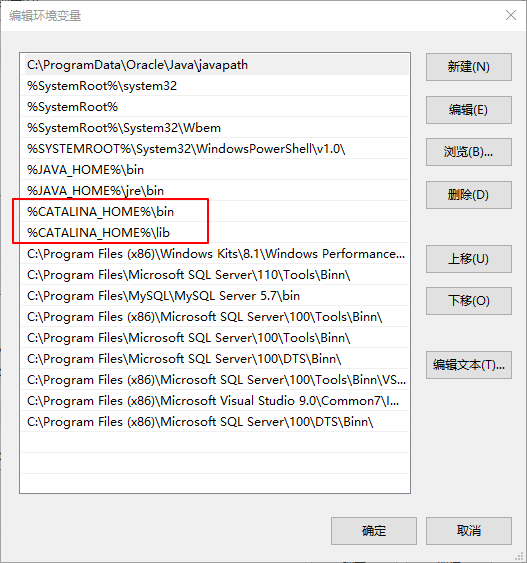
Task: Select the (x86) SQL Server\100\DTS\Binn\ entry
Action: (x=215, y=422)
